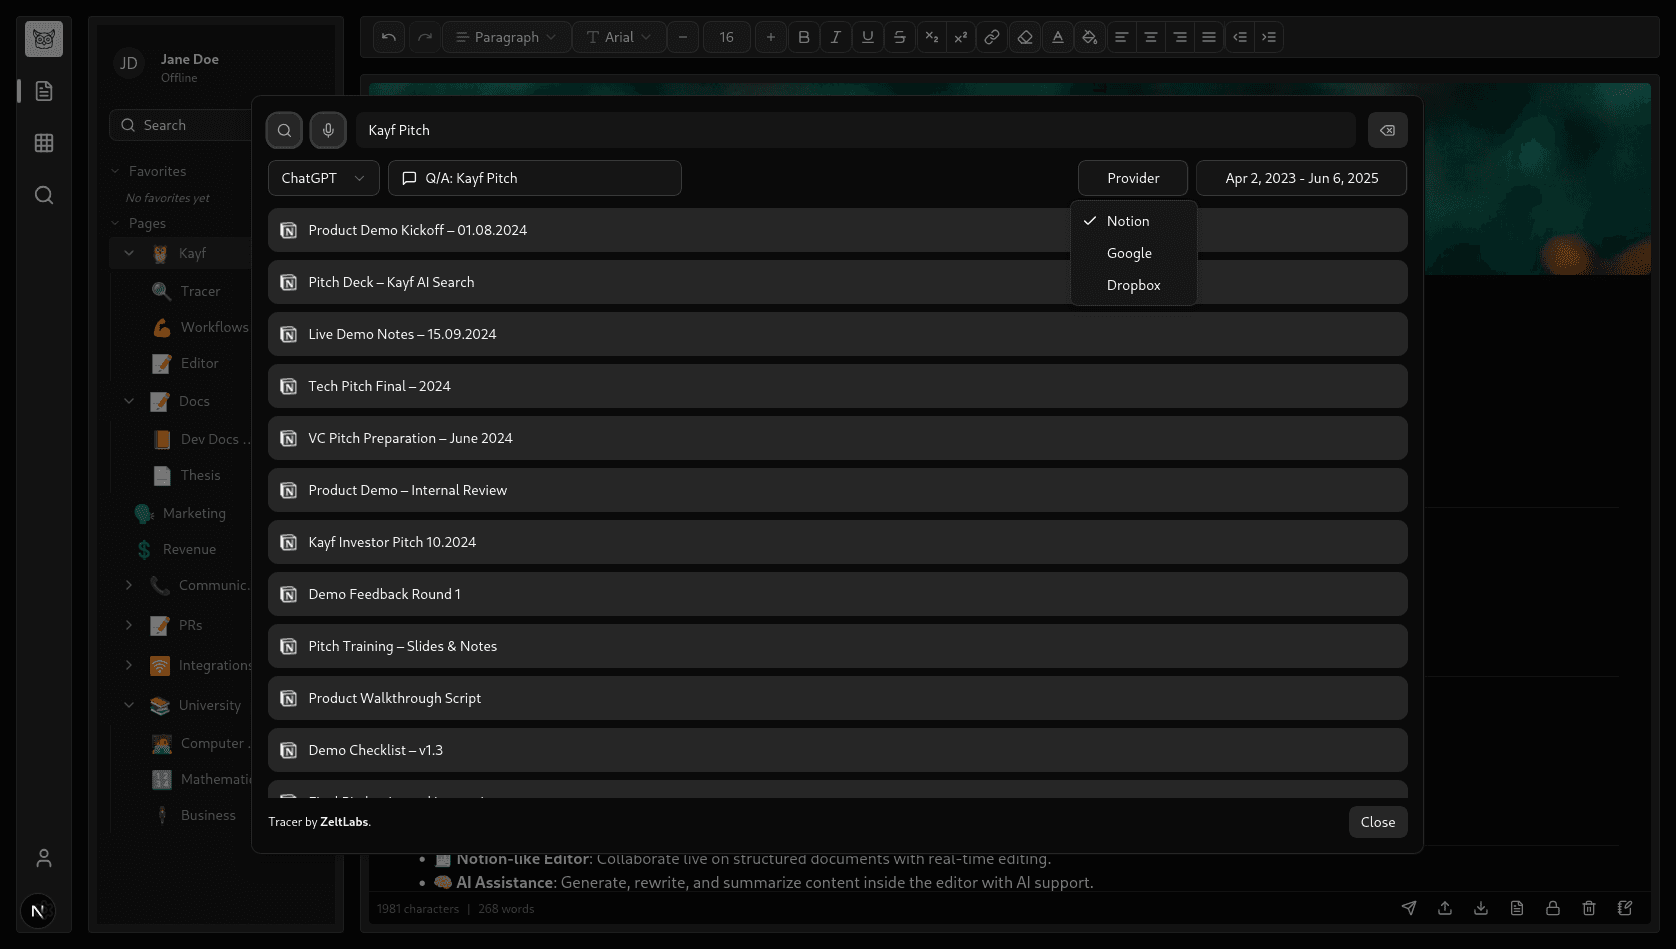This screenshot has width=1676, height=949.
Task: Open result Tech Pitch Final – 2024
Action: tap(838, 386)
